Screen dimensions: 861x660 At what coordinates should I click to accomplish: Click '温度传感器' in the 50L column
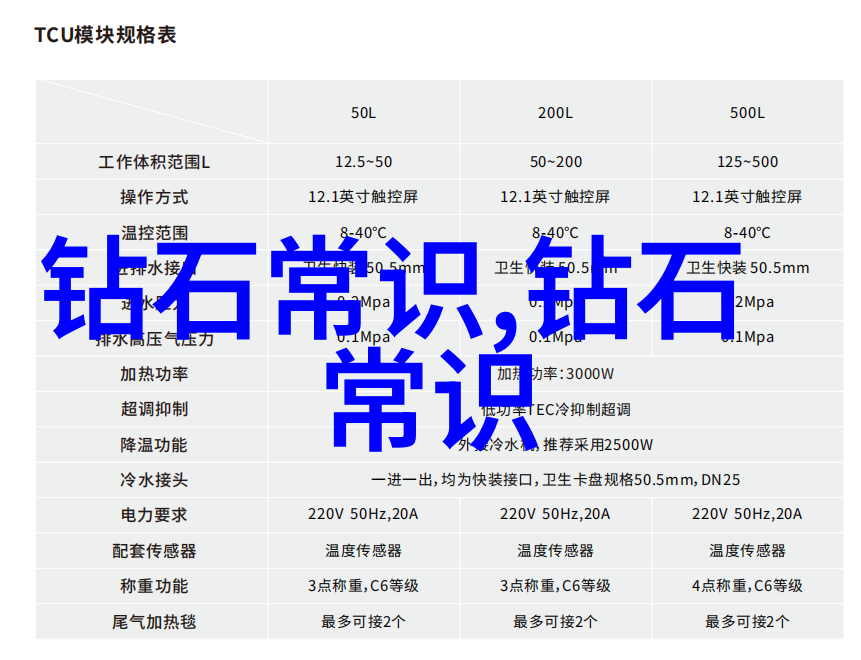pos(363,551)
